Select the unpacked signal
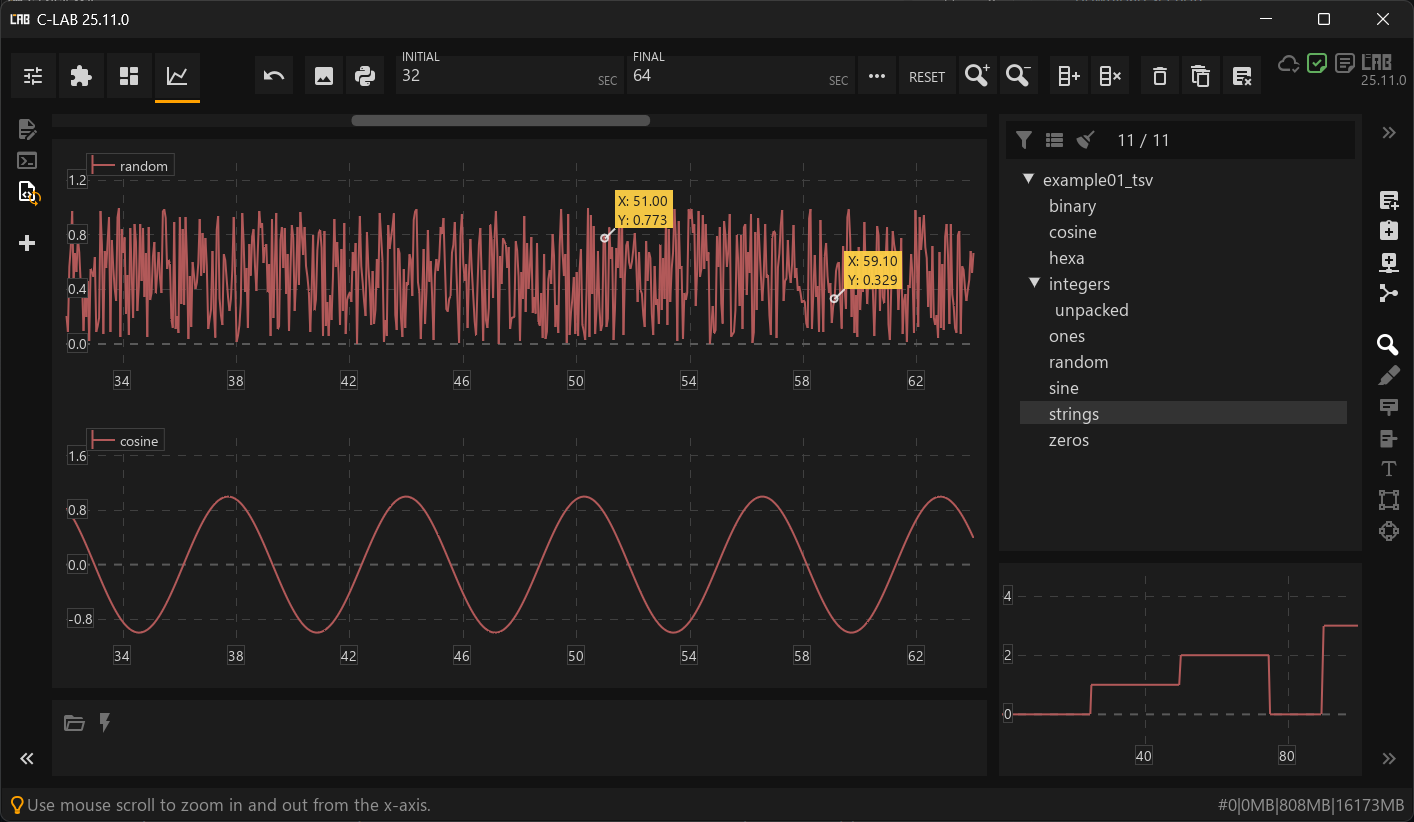 1092,310
